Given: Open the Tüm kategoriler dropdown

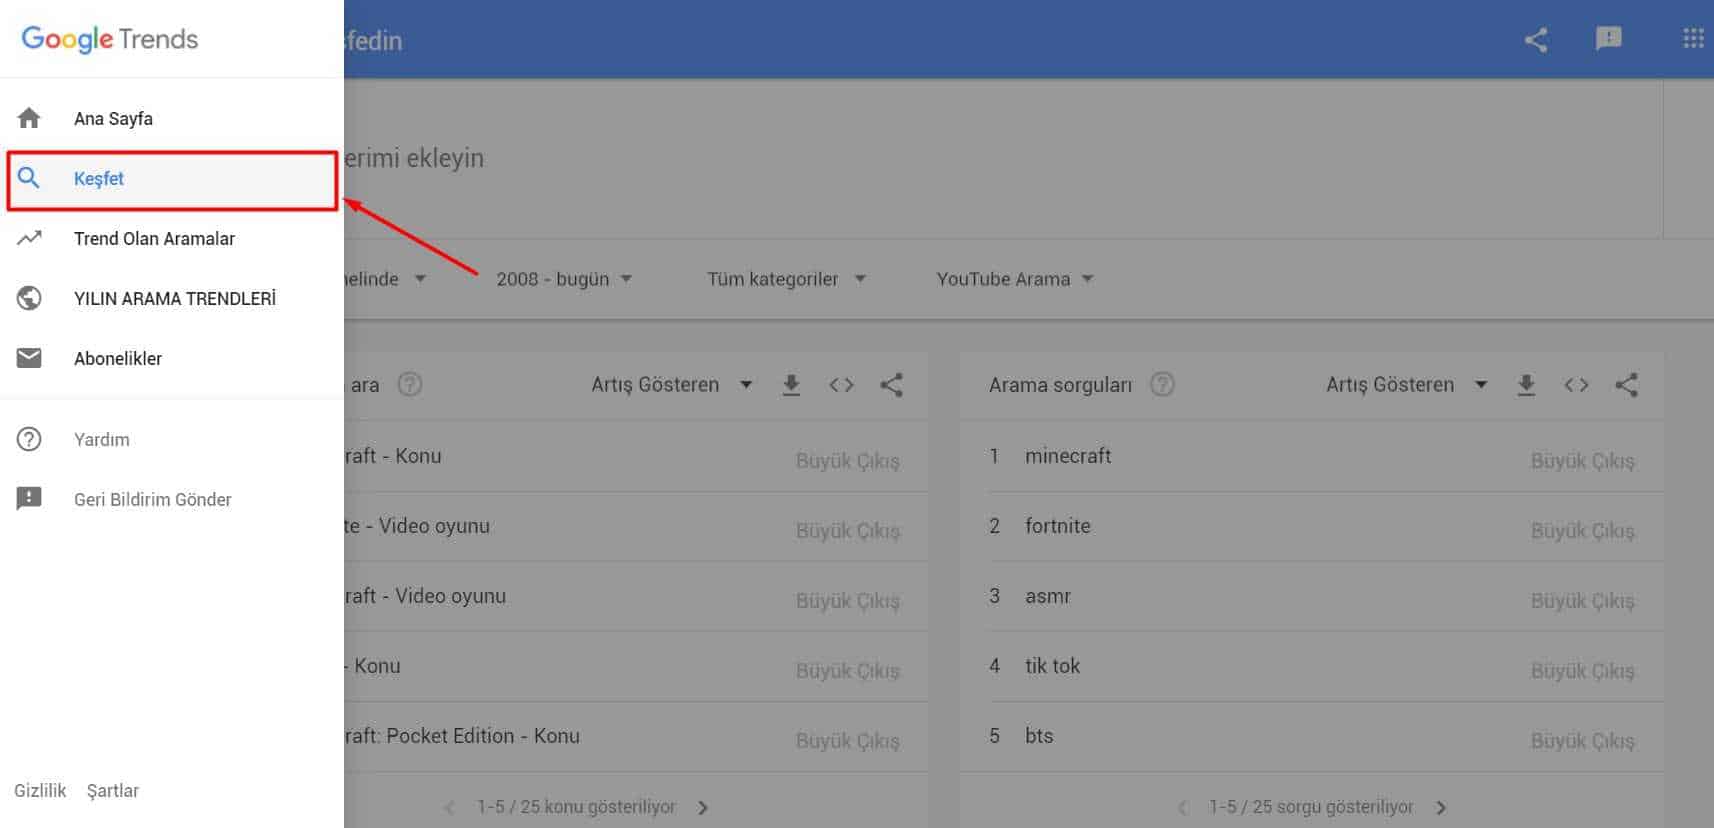Looking at the screenshot, I should click(x=786, y=279).
